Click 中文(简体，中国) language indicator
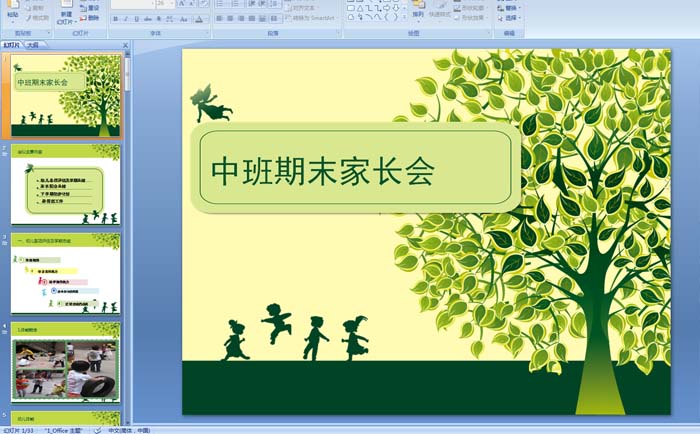Screen dimensions: 700x434 (x=129, y=430)
